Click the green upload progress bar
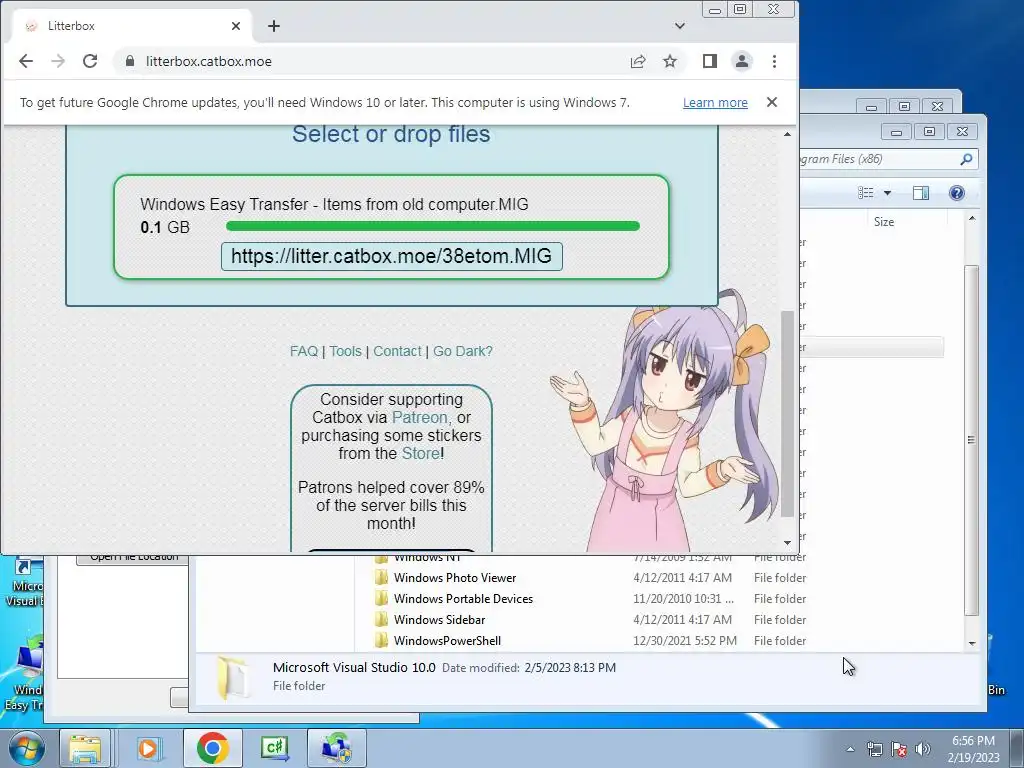 point(432,226)
